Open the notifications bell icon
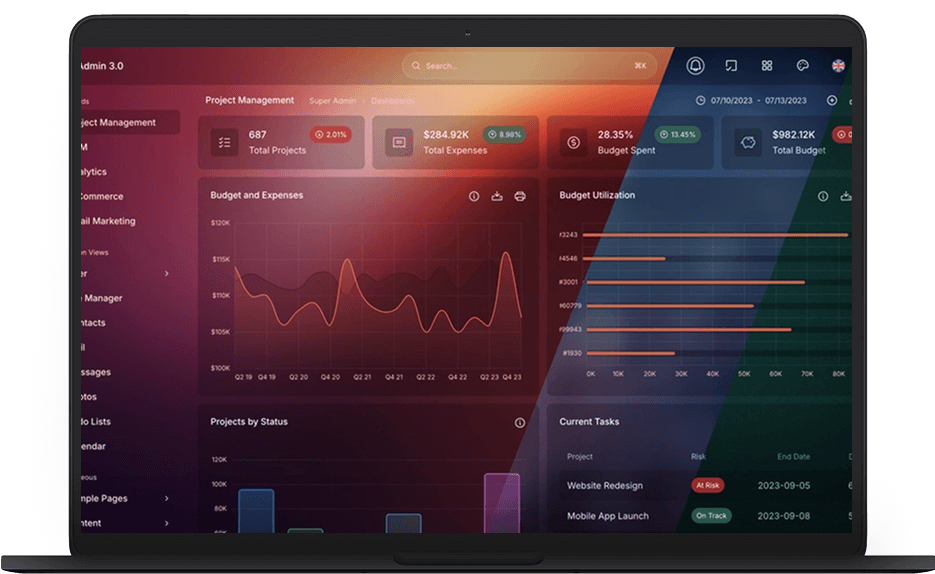Image resolution: width=935 pixels, height=574 pixels. coord(695,66)
